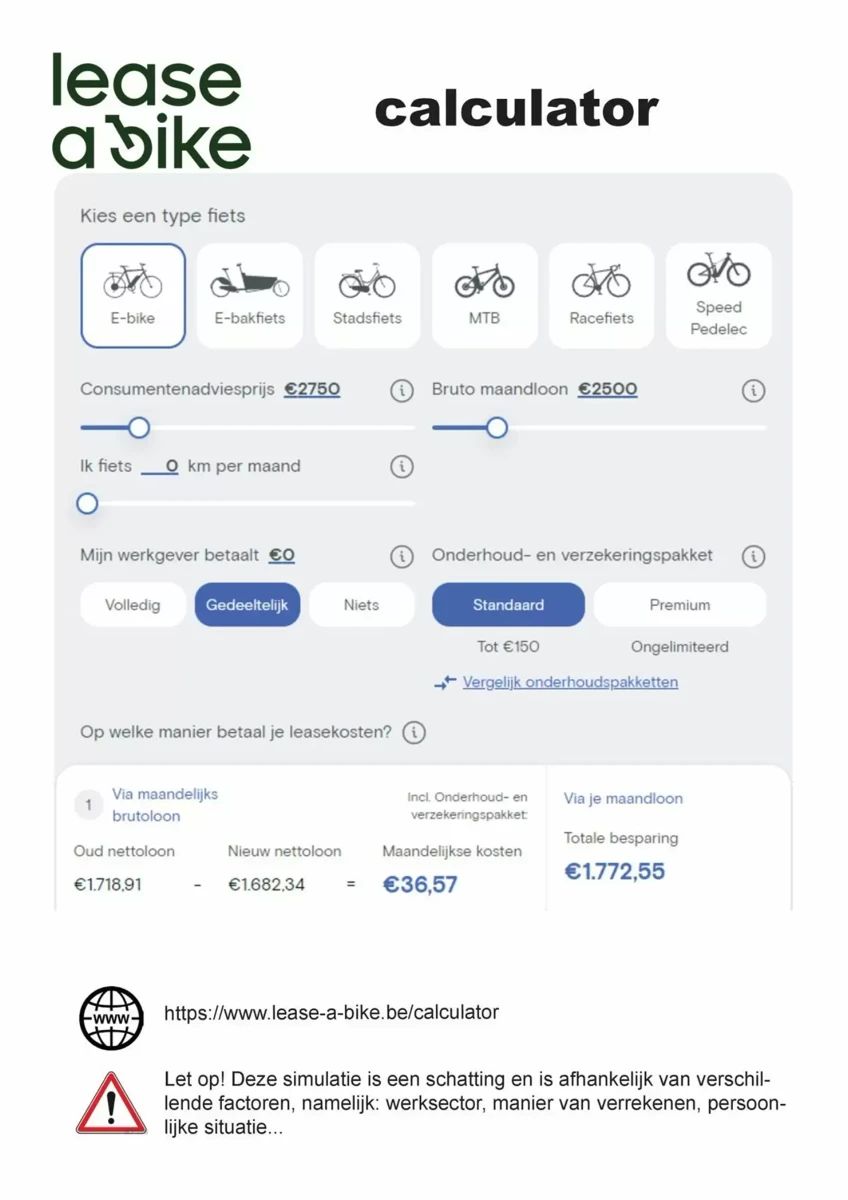
Task: Open info icon next to Consumentenadviesprijs
Action: (x=402, y=391)
